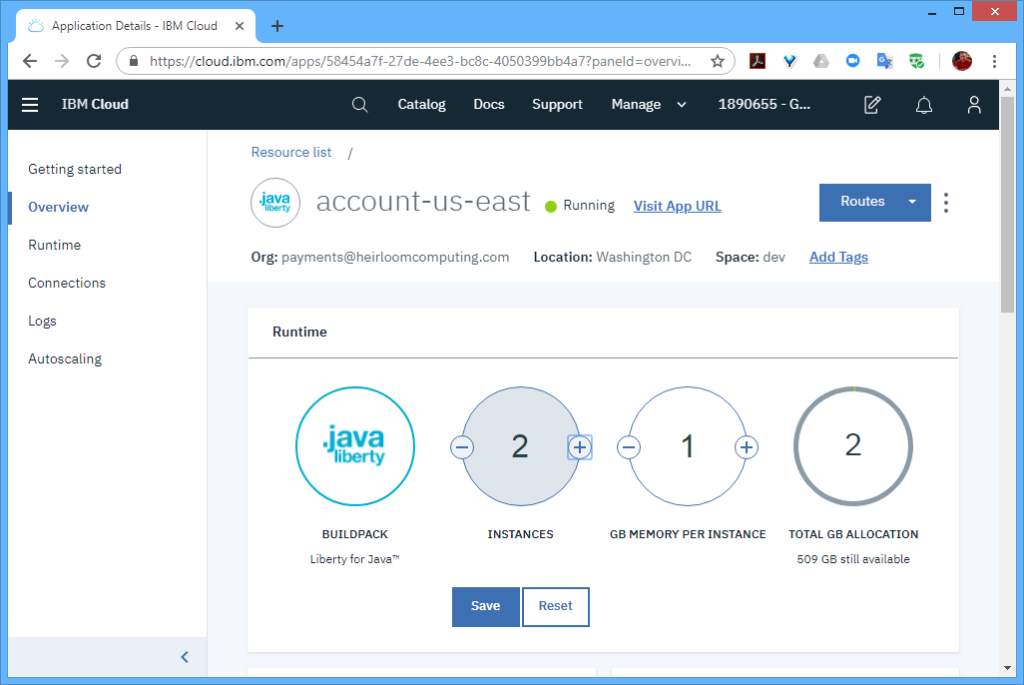This screenshot has width=1024, height=685.
Task: Click the Java Liberty app logo beside title
Action: (276, 203)
